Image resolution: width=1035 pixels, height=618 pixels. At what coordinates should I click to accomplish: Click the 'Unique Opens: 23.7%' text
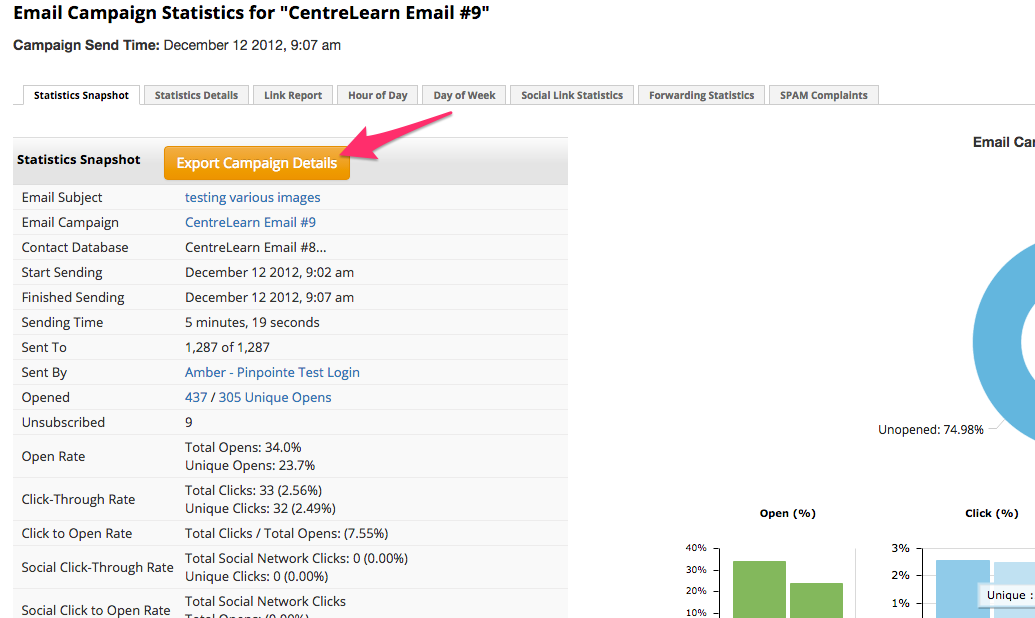tap(250, 465)
